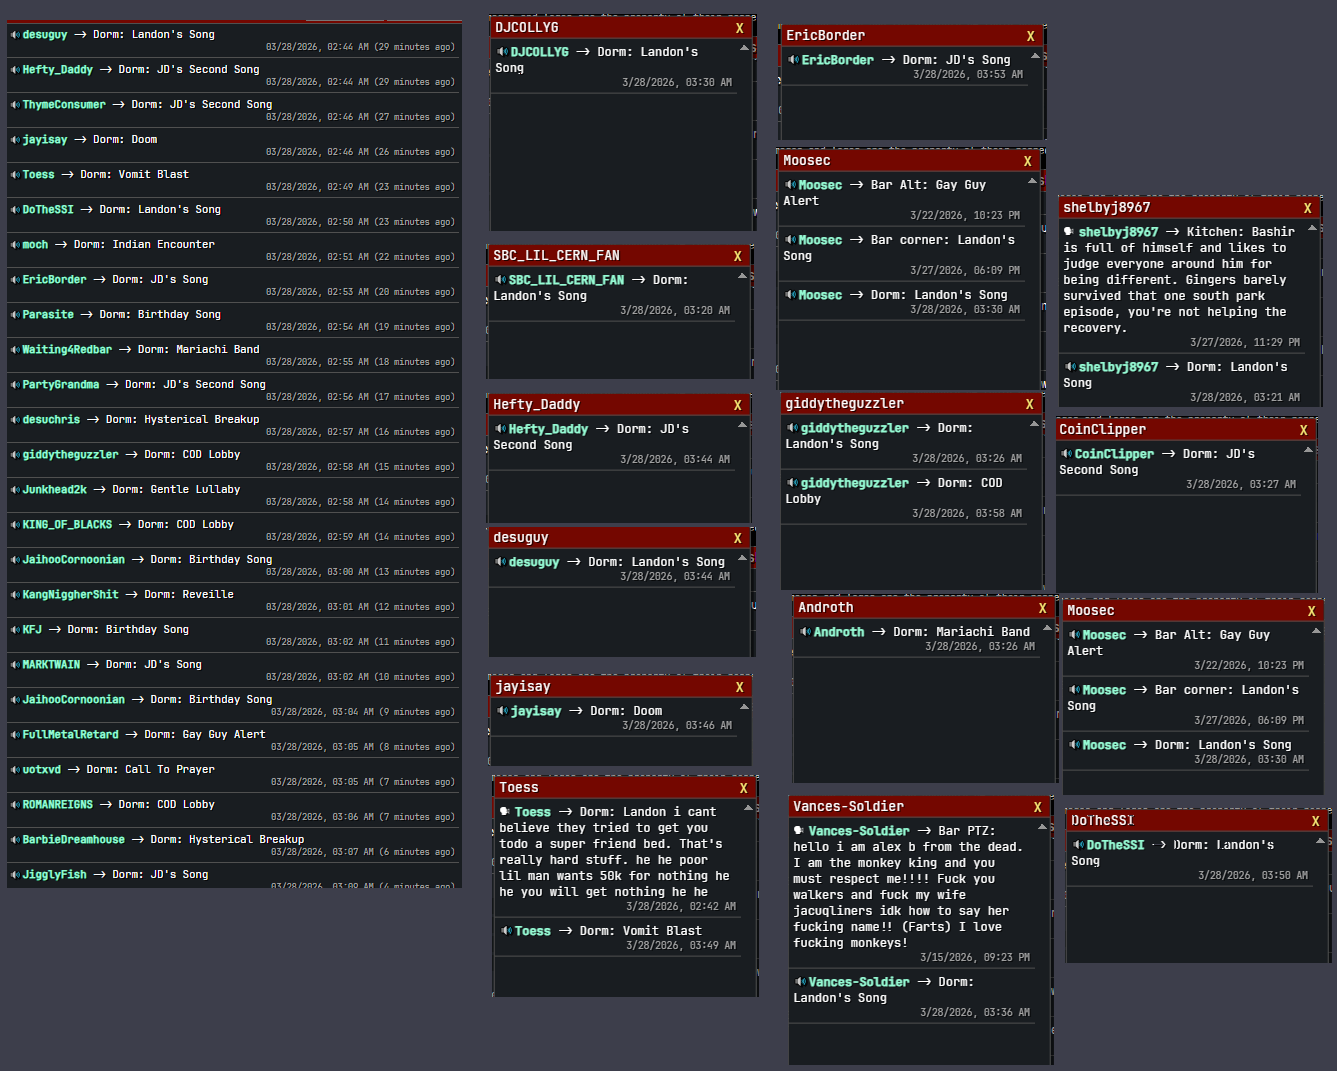Dismiss the shelbyj8967 panel with its X
Viewport: 1337px width, 1071px height.
pos(1308,208)
